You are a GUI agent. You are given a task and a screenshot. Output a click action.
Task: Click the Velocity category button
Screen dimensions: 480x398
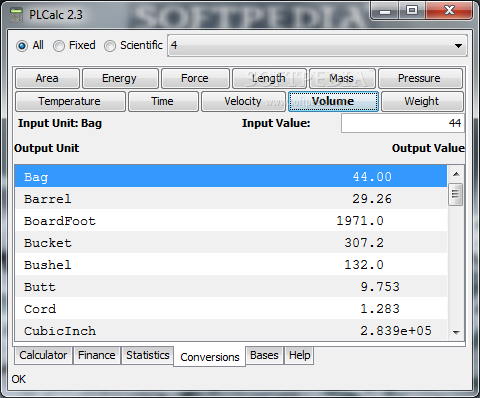click(x=243, y=101)
